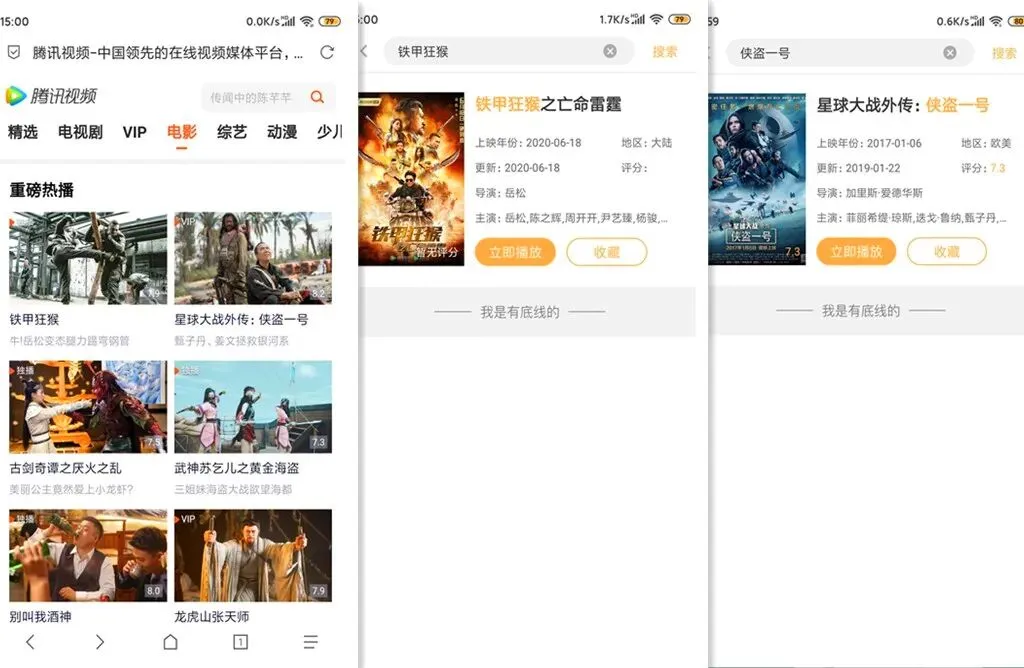Select the 电影 tab
Screen dimensions: 1024x668
coord(182,132)
